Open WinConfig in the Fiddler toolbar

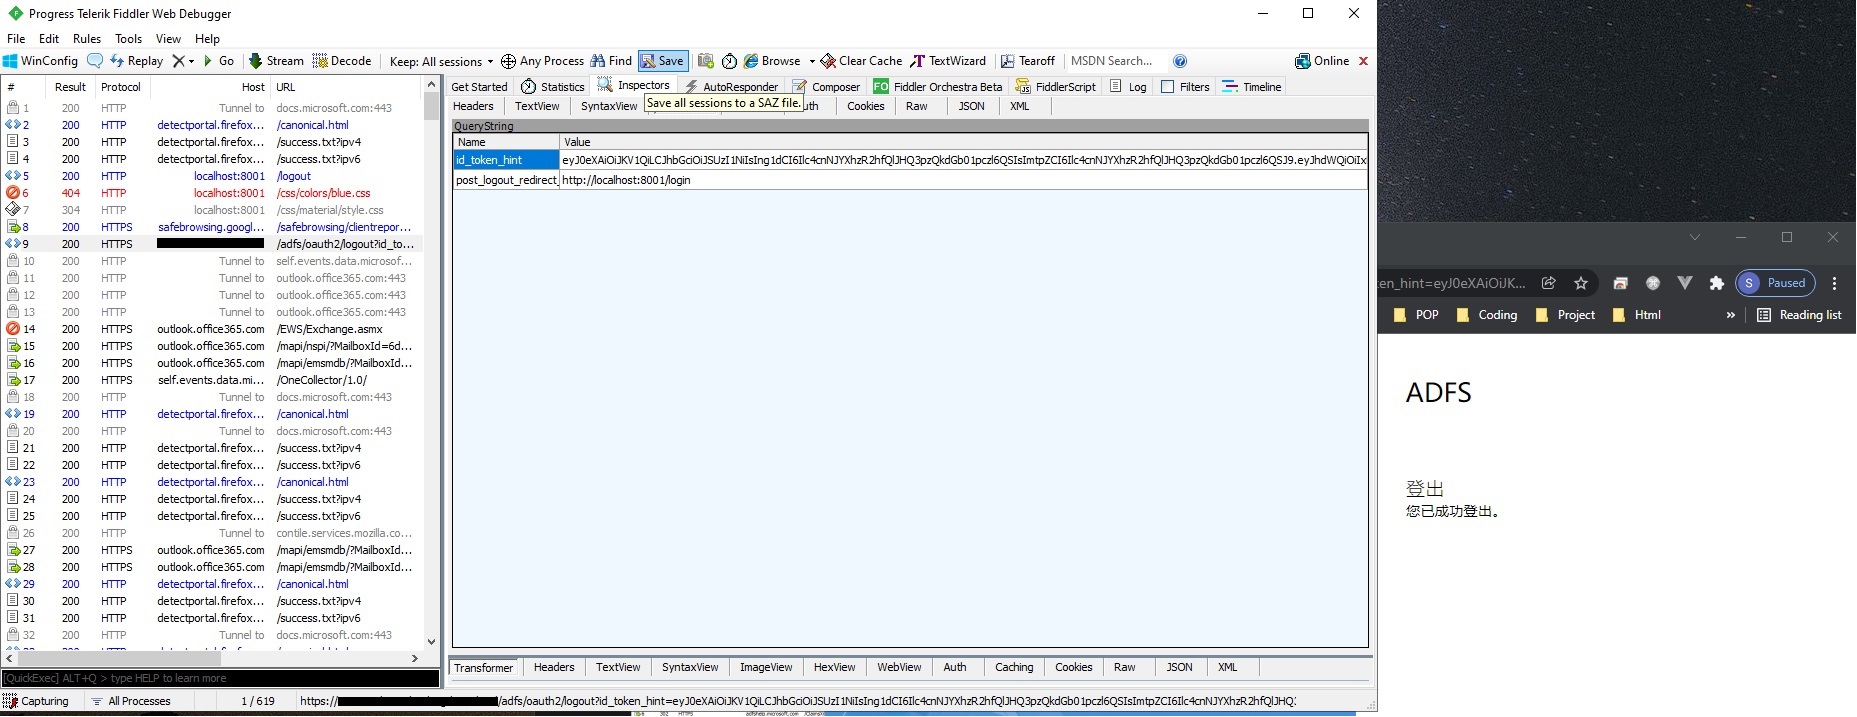click(41, 61)
